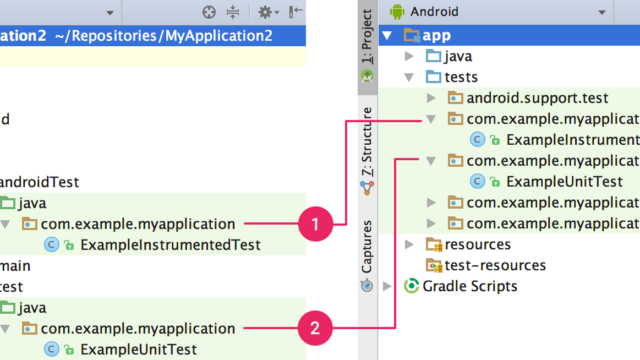
Task: Select the androidTest folder in left panel
Action: point(40,182)
